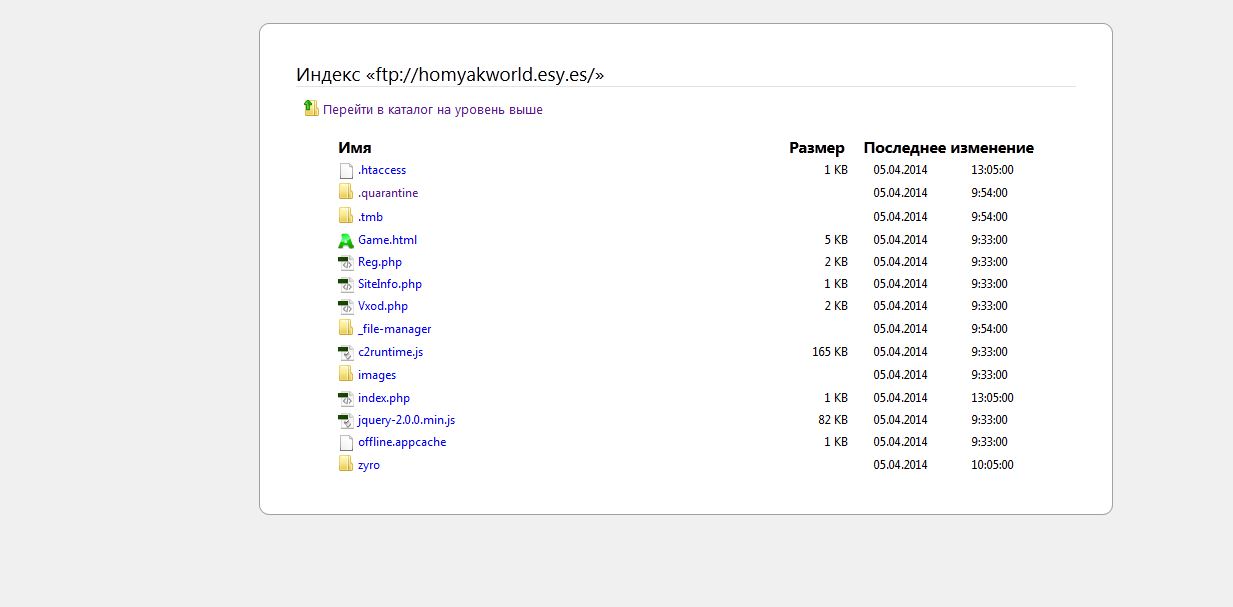Image resolution: width=1233 pixels, height=607 pixels.
Task: Click the _file-manager folder icon
Action: coord(346,328)
